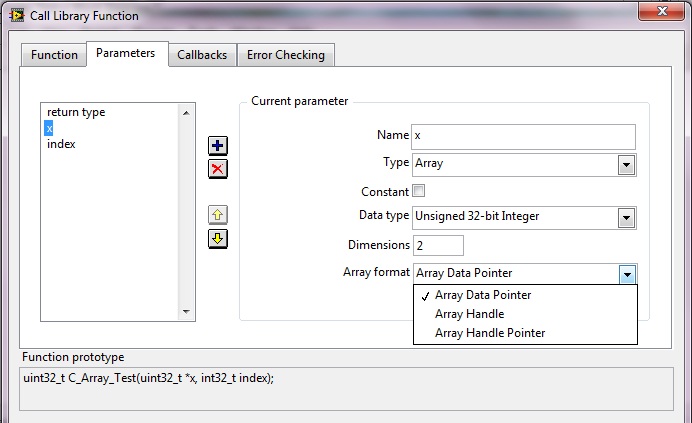Choose Array Handle in the dropdown list
692x423 pixels.
(x=525, y=314)
